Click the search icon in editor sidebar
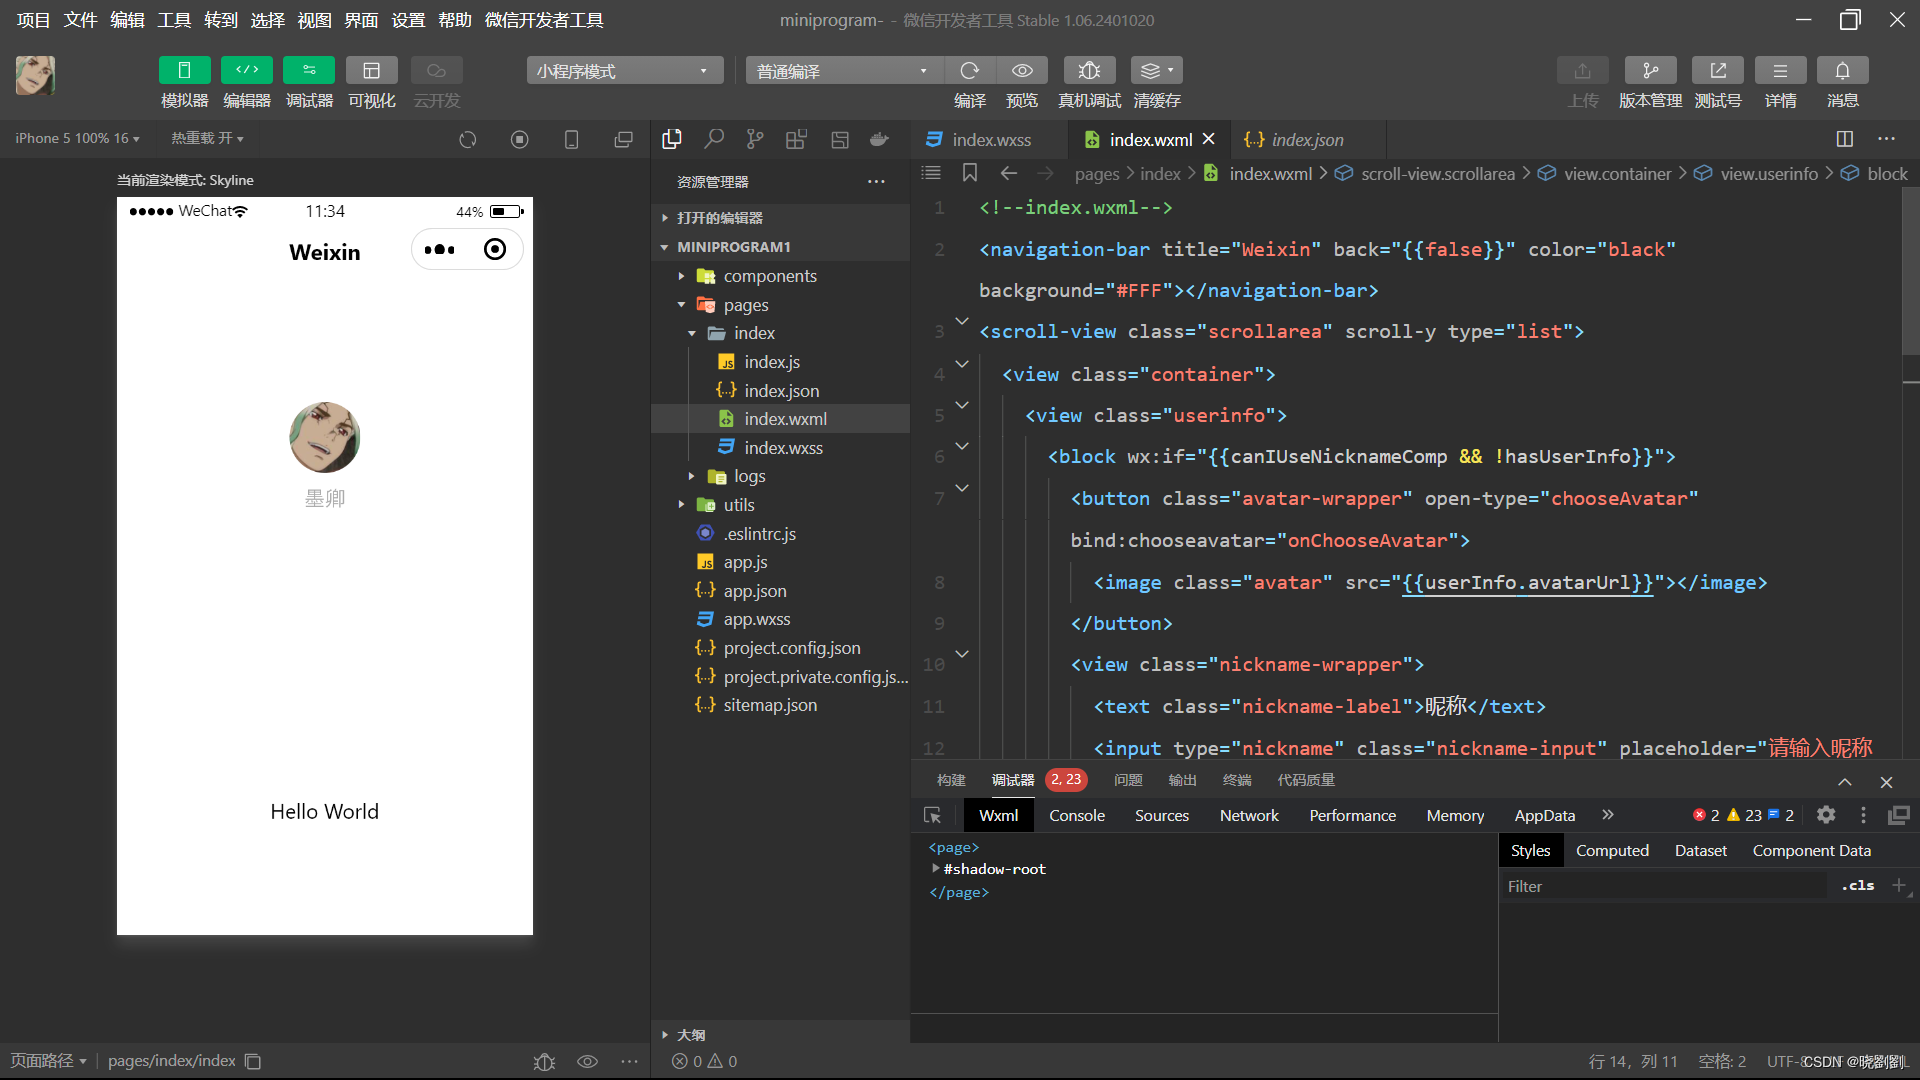The width and height of the screenshot is (1920, 1080). (x=713, y=139)
